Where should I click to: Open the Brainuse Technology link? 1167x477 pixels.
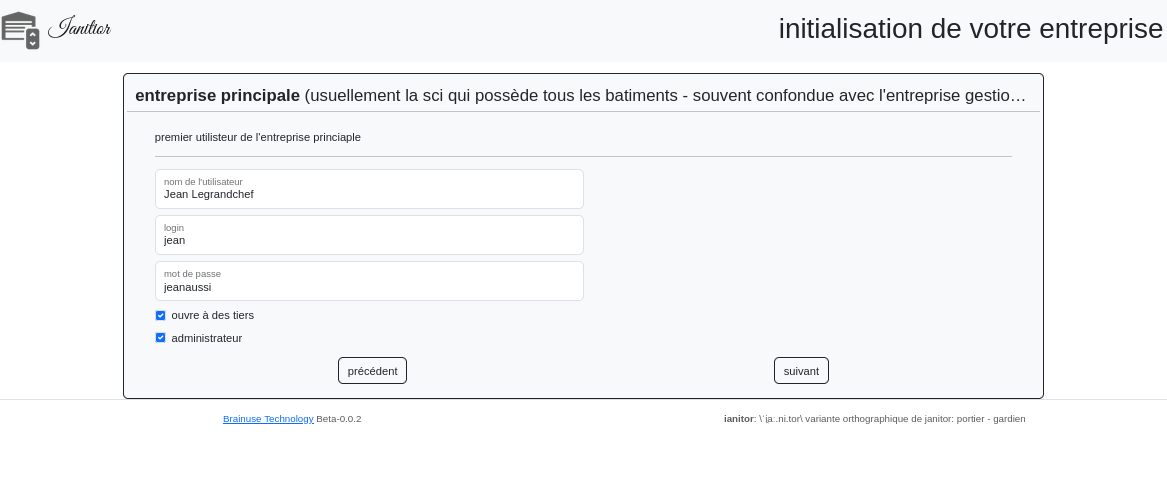[268, 419]
